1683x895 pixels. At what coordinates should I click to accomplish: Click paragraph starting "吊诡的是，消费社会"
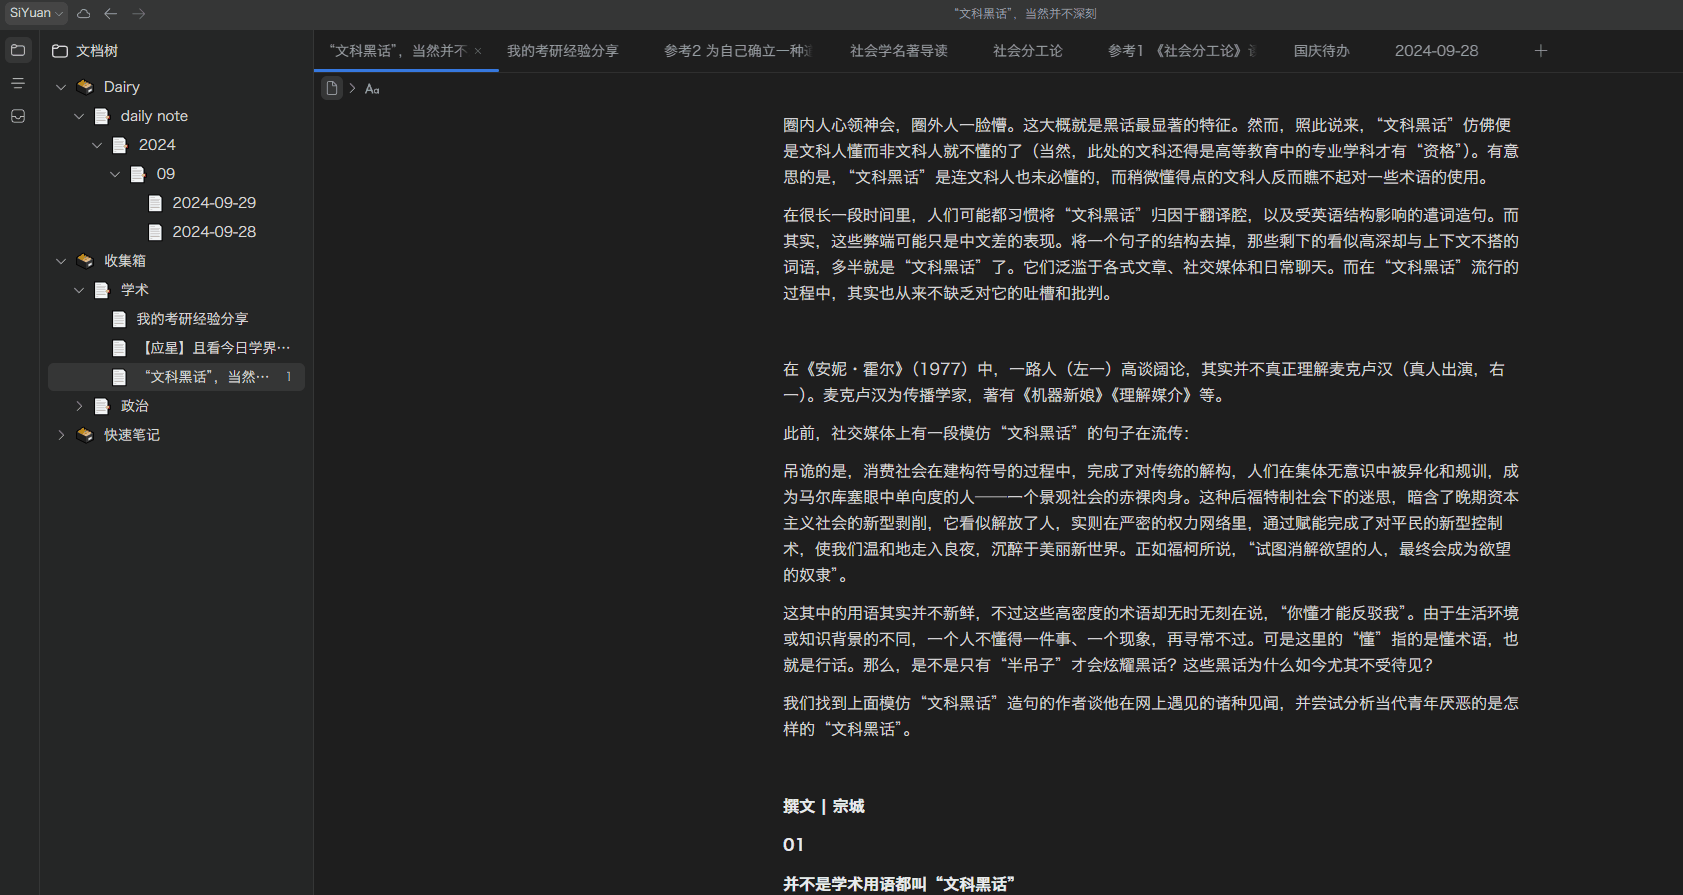[x=1151, y=523]
